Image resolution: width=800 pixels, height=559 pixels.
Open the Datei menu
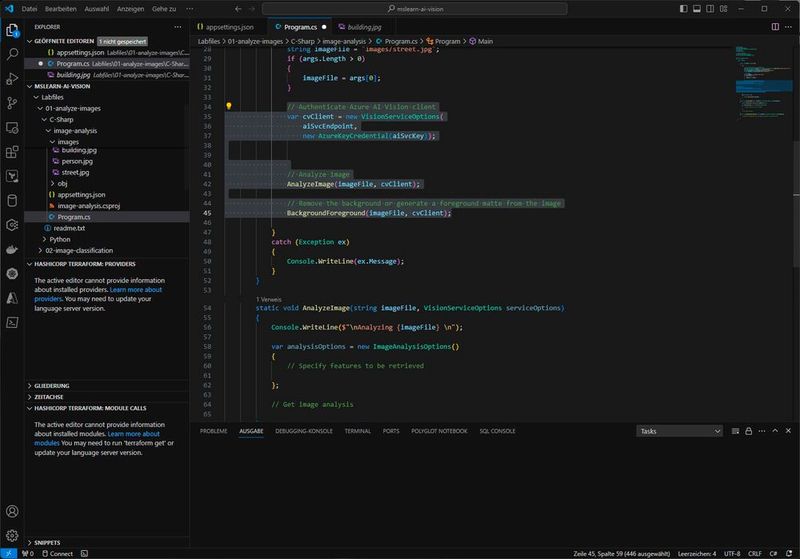pyautogui.click(x=29, y=9)
